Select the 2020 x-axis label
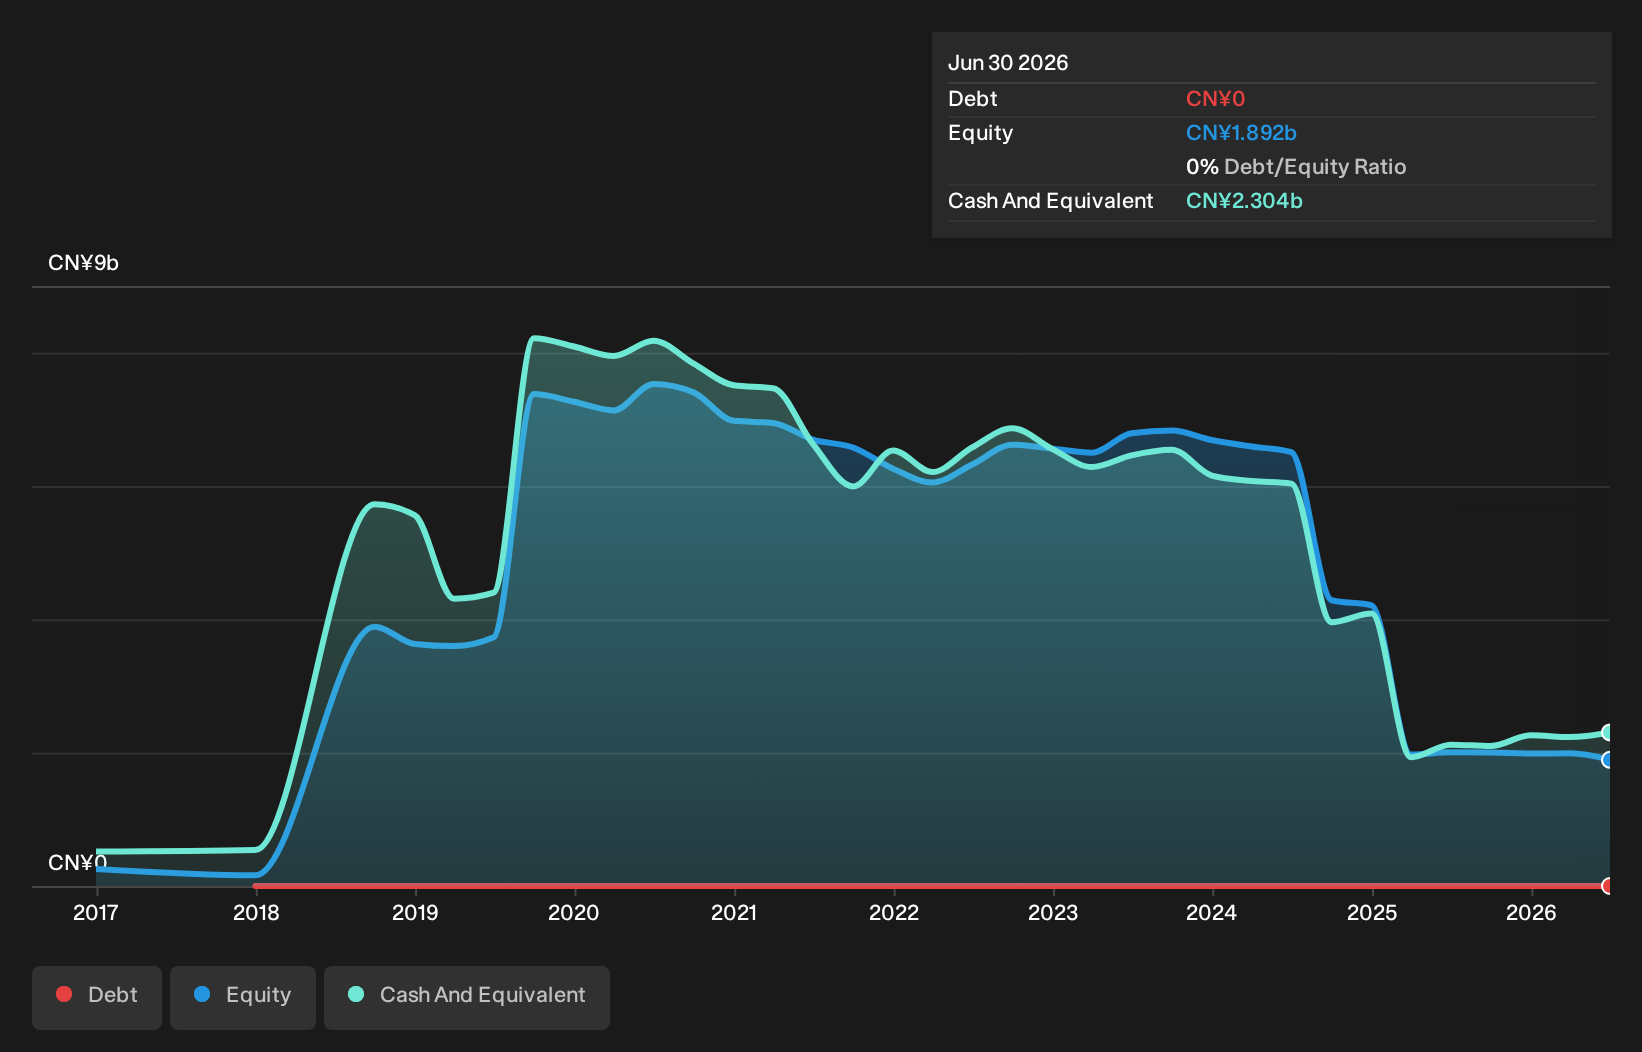This screenshot has height=1052, width=1642. click(574, 913)
